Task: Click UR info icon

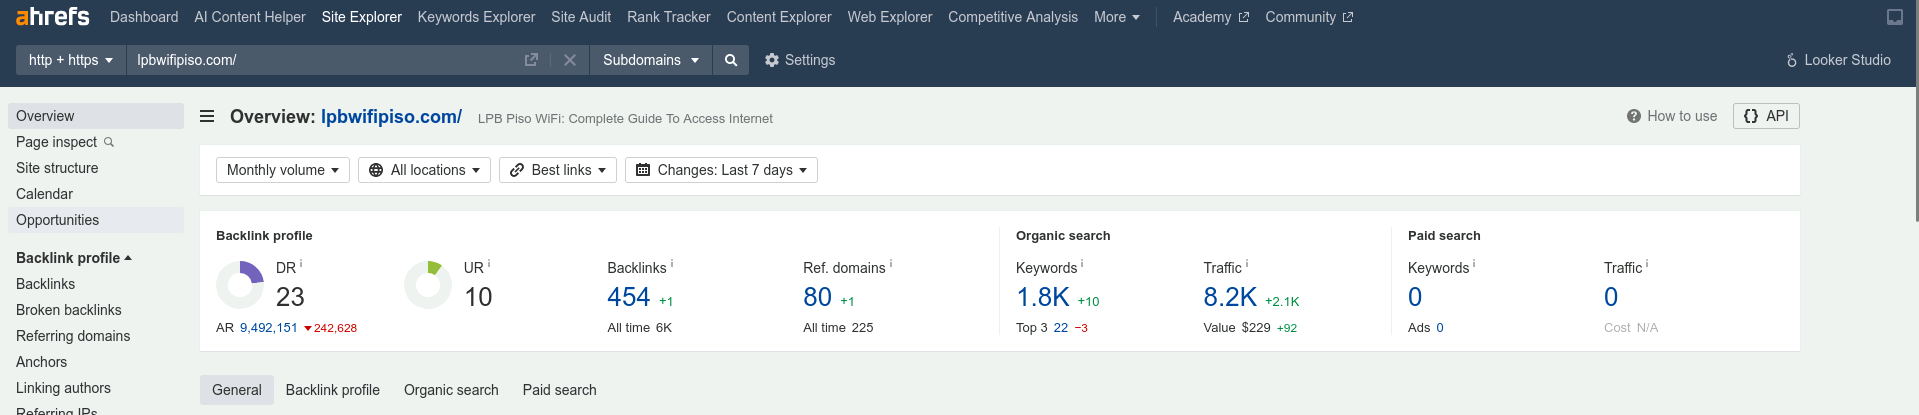Action: [489, 264]
